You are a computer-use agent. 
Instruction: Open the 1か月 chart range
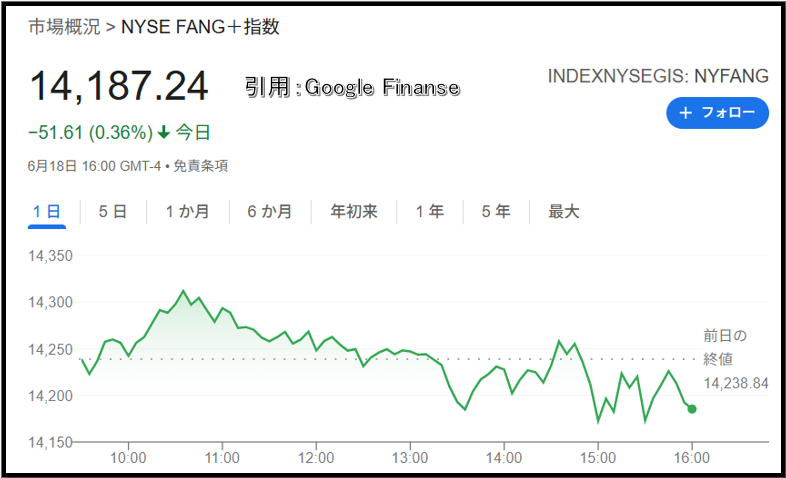(x=187, y=212)
